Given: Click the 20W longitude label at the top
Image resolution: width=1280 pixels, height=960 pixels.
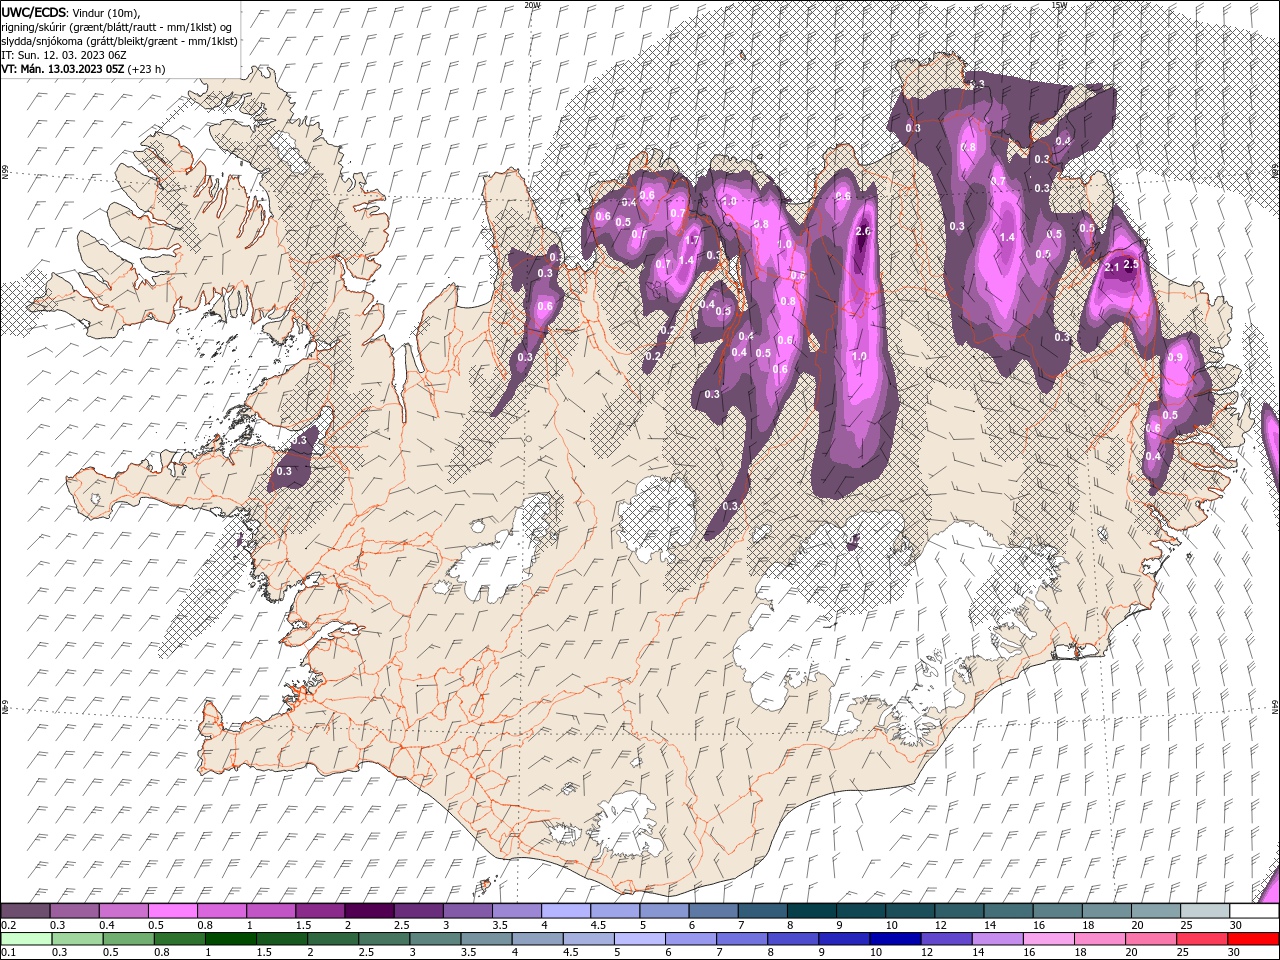Looking at the screenshot, I should (x=532, y=5).
